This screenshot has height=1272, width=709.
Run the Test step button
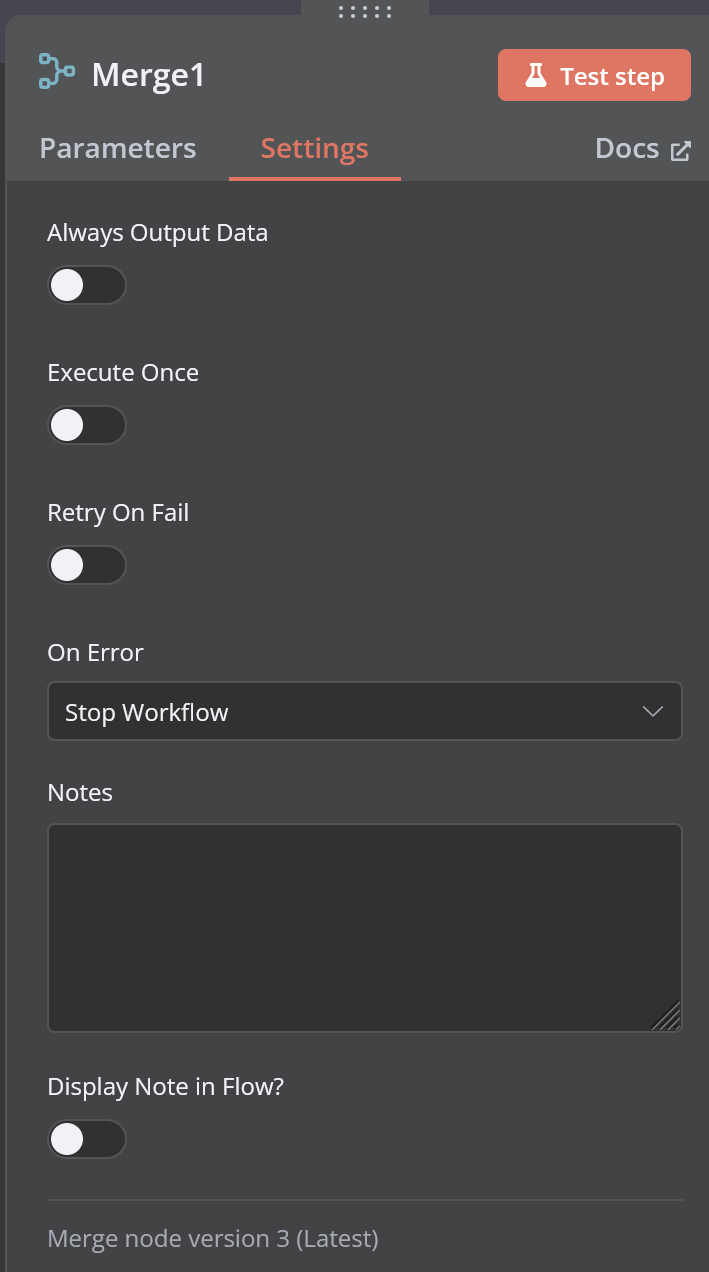594,76
